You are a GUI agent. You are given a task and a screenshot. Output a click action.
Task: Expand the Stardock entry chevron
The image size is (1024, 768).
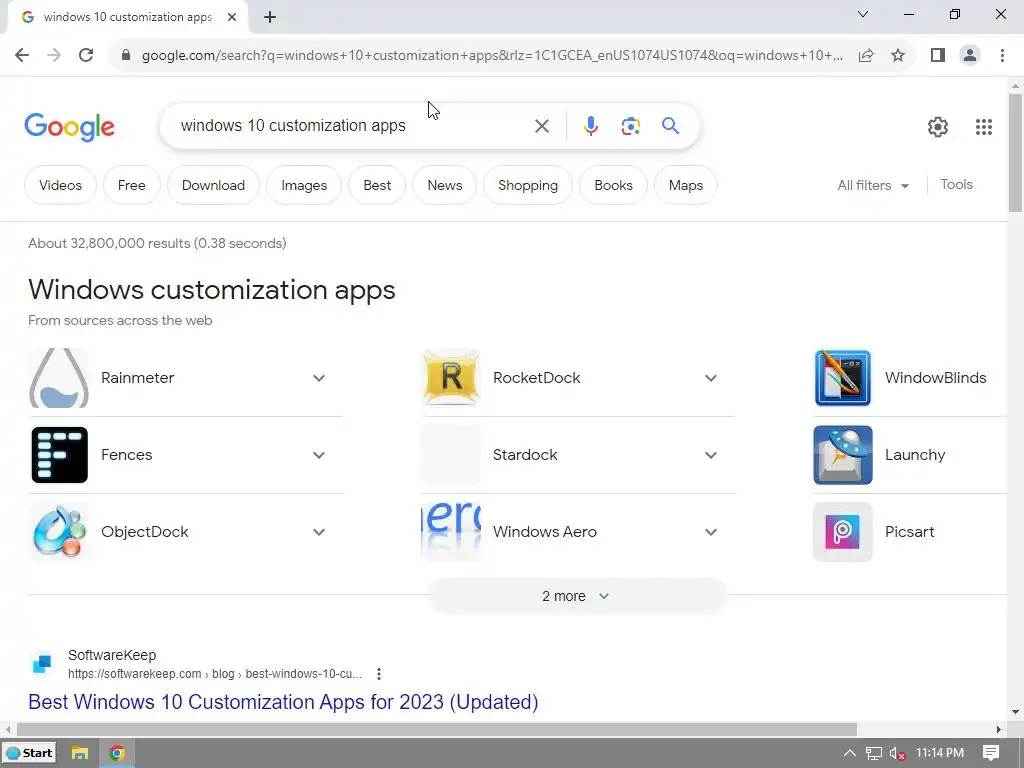tap(711, 455)
